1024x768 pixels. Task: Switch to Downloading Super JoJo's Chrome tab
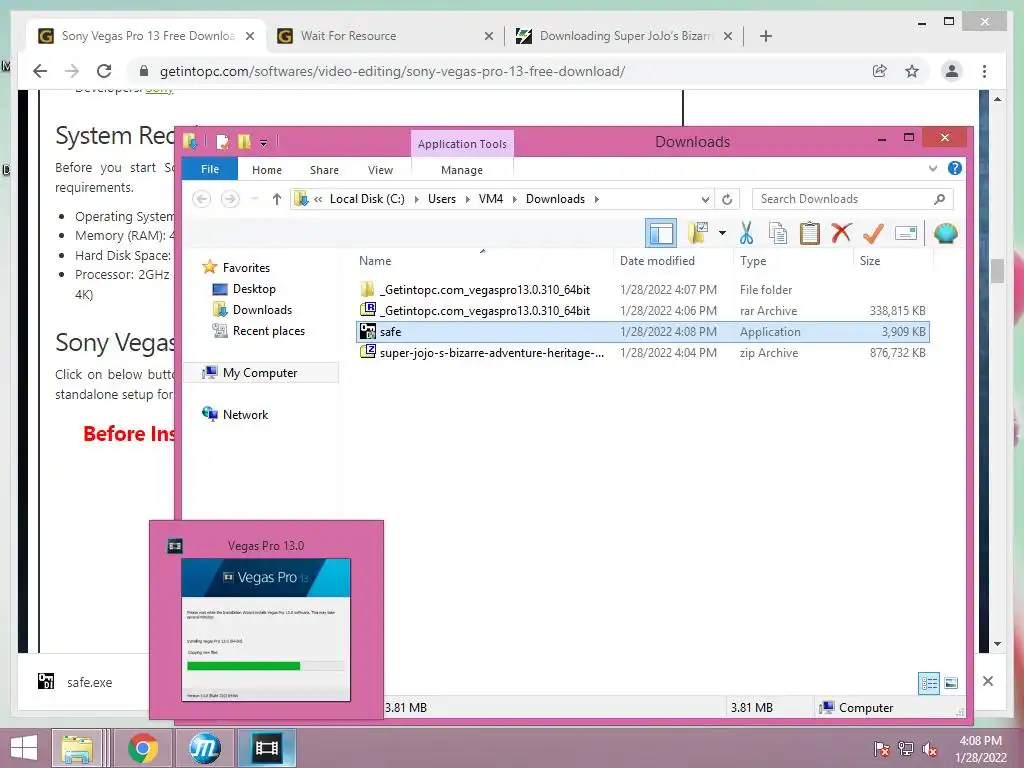coord(624,36)
